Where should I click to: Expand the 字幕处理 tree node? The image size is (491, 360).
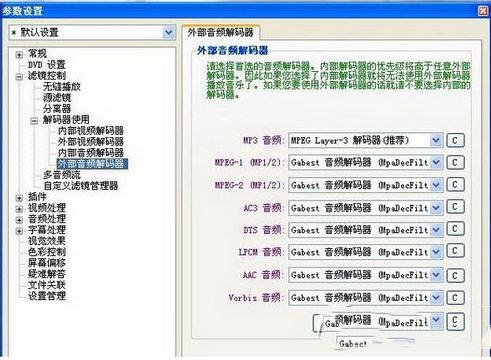(x=19, y=231)
